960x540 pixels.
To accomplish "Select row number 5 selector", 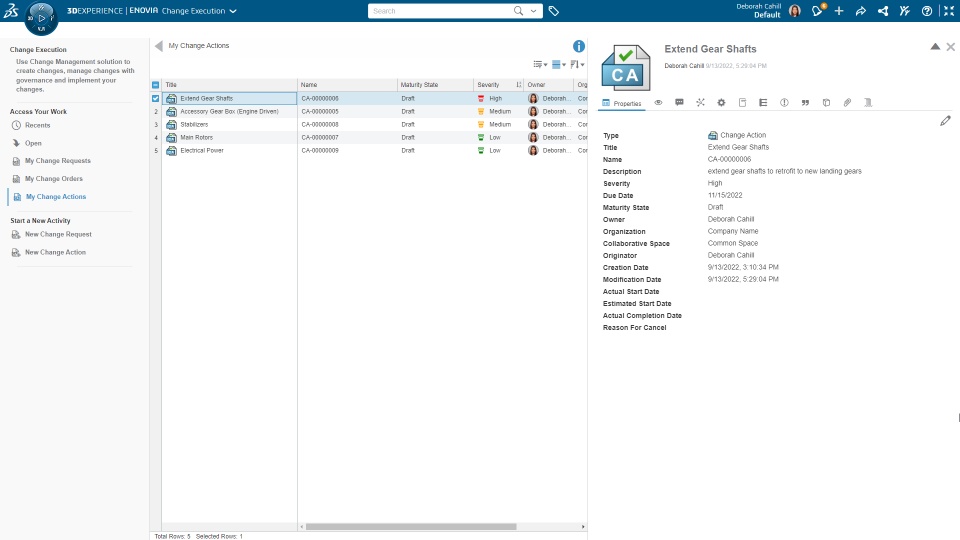I will [x=156, y=150].
